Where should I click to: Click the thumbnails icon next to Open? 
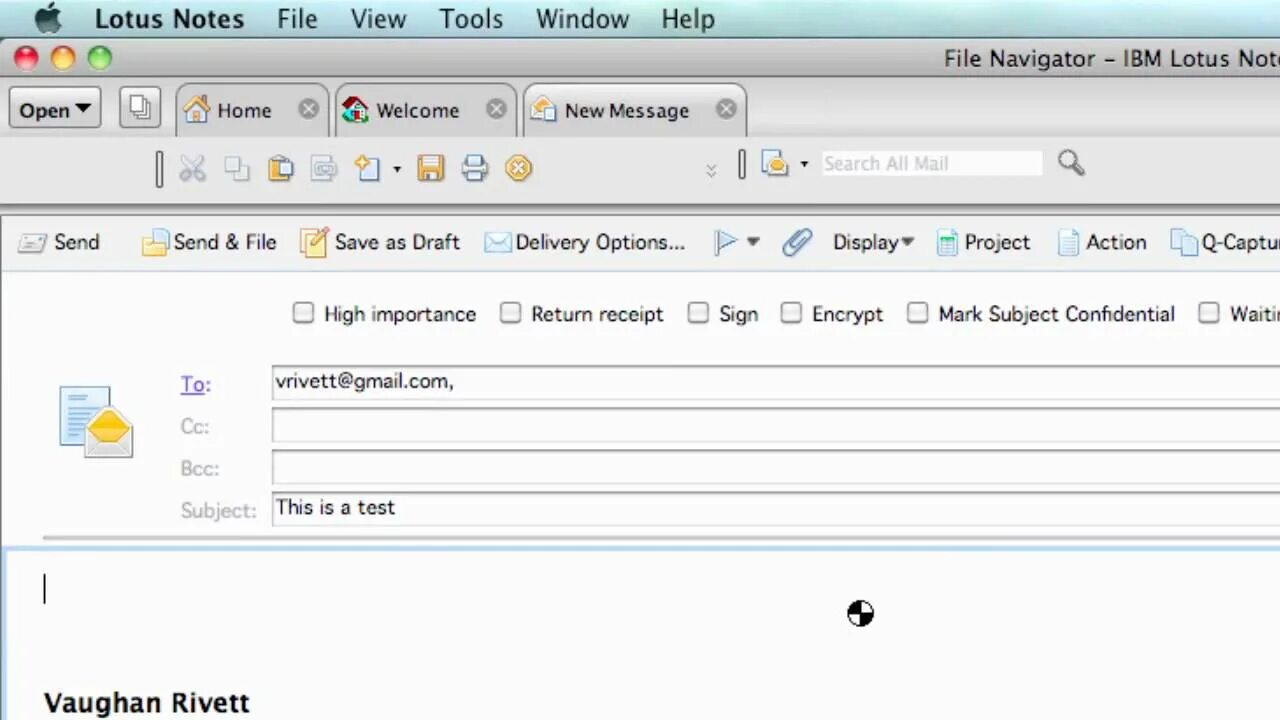140,108
